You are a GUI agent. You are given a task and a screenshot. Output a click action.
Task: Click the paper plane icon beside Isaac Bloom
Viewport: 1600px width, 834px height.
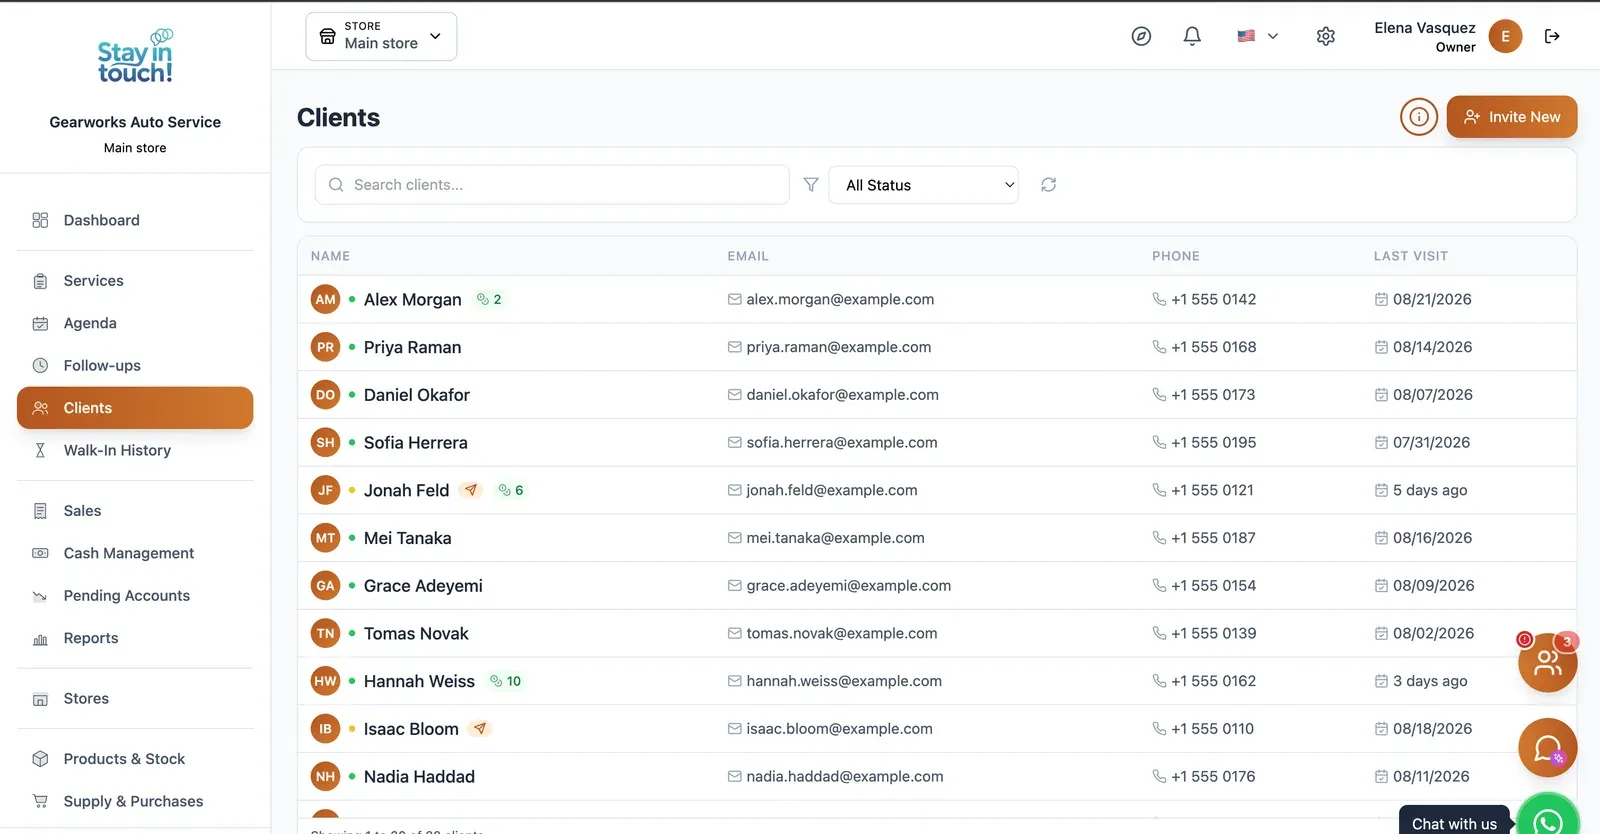[x=480, y=729]
